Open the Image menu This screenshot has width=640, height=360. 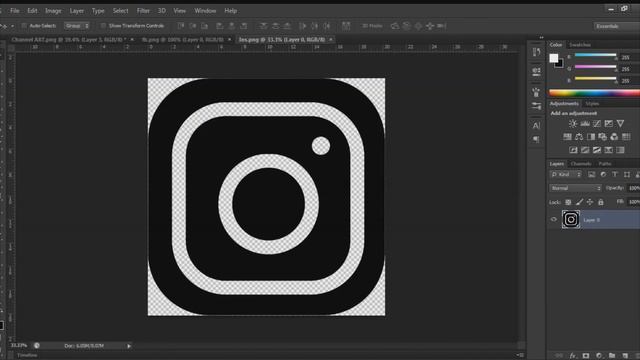[x=53, y=11]
